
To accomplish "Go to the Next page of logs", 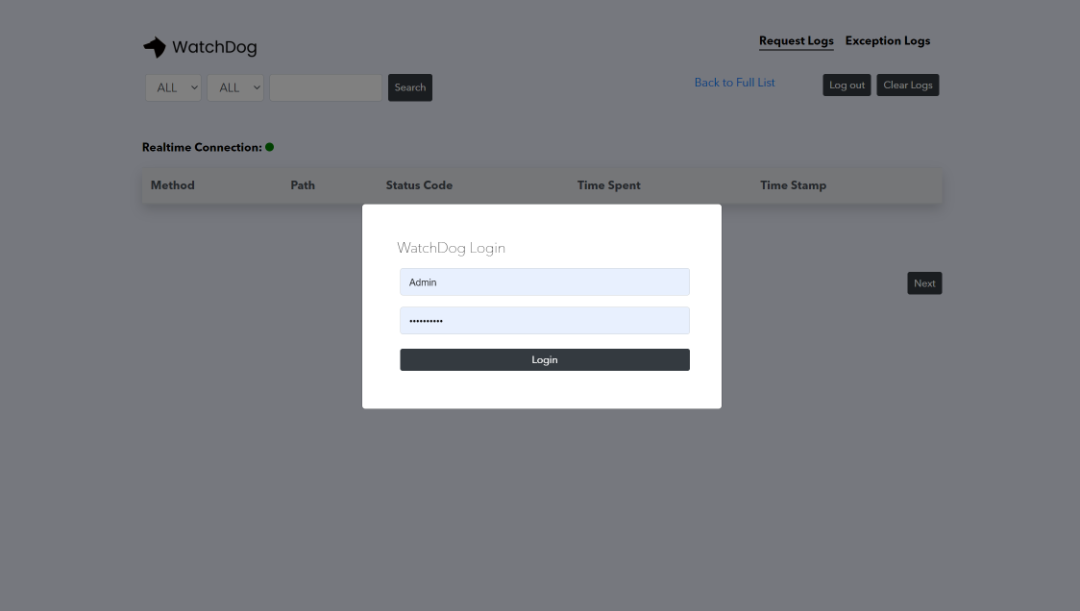I will tap(924, 283).
